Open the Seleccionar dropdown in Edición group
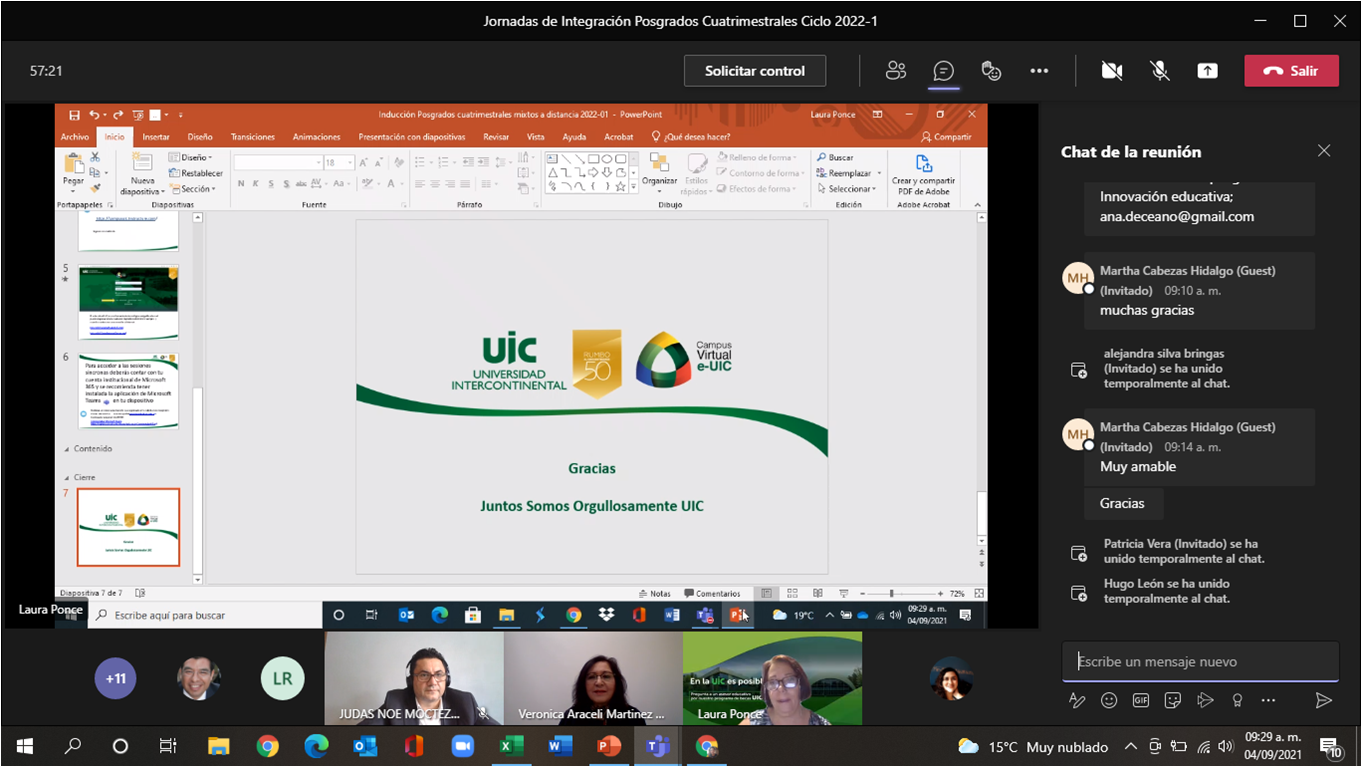This screenshot has width=1362, height=767. [x=849, y=189]
